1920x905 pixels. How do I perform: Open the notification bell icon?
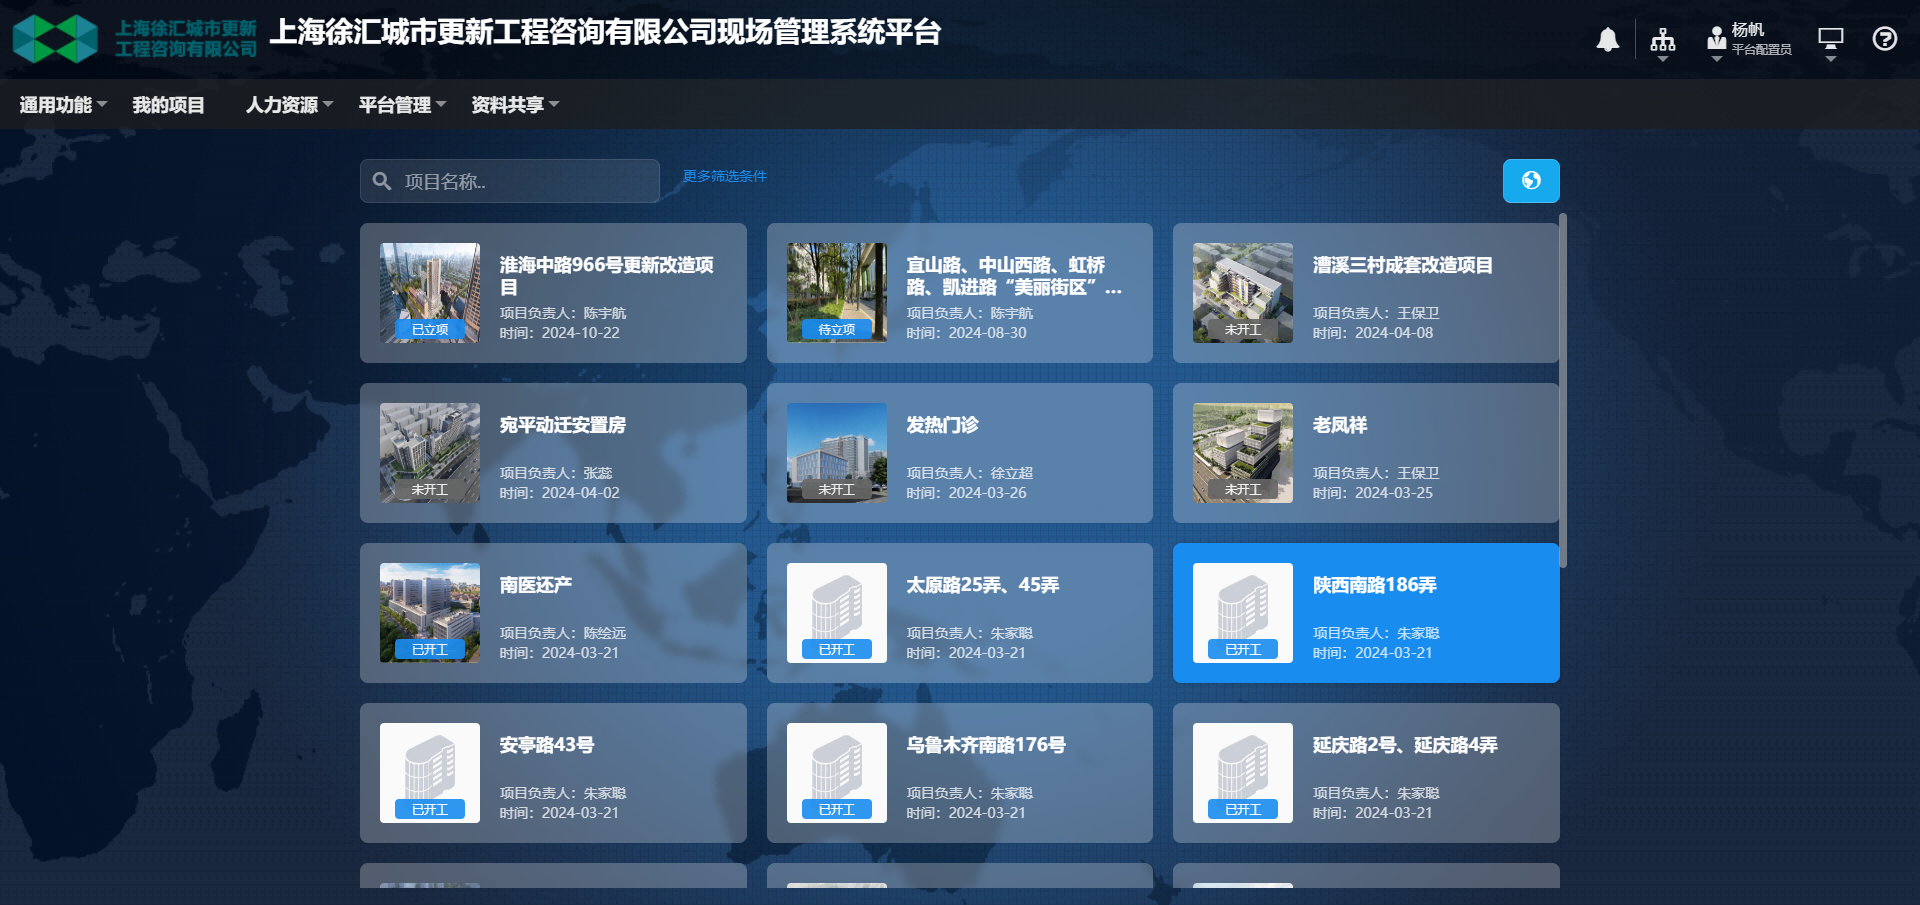coord(1608,40)
